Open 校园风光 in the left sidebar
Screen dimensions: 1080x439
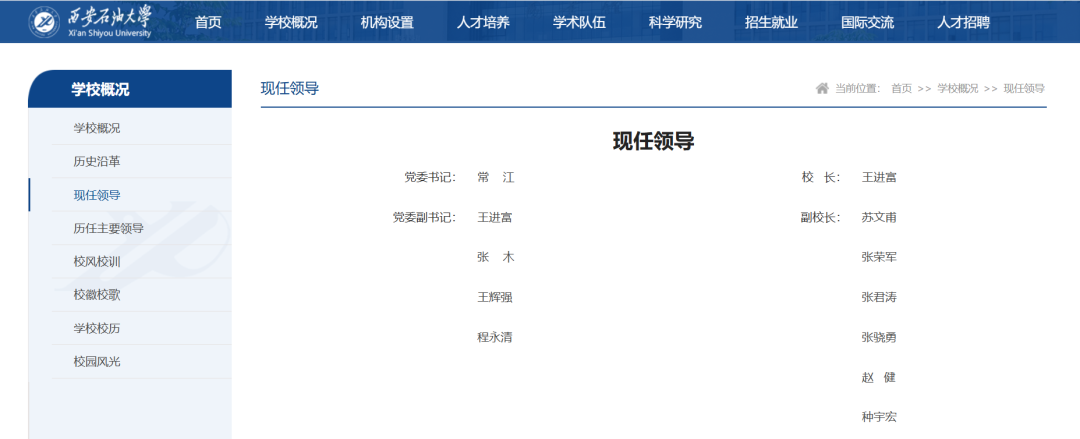pyautogui.click(x=97, y=361)
